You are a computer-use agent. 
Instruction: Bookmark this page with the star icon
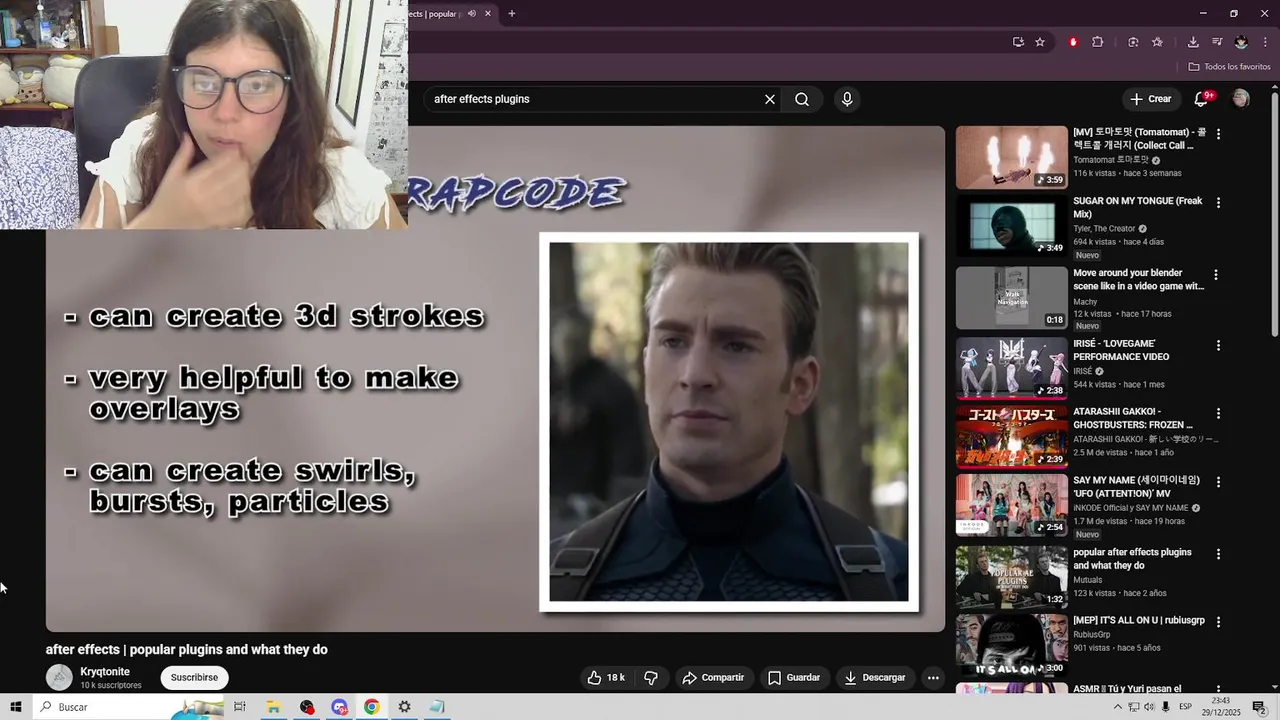point(1040,42)
